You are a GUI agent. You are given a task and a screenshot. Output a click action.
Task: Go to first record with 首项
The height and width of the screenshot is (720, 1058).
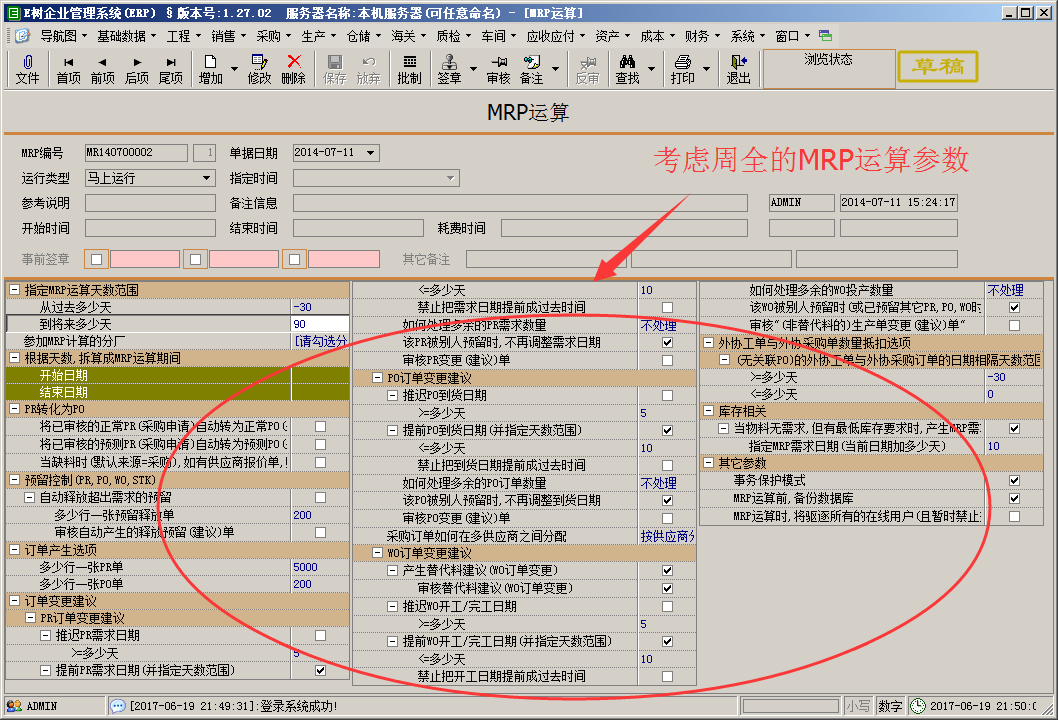tap(68, 62)
